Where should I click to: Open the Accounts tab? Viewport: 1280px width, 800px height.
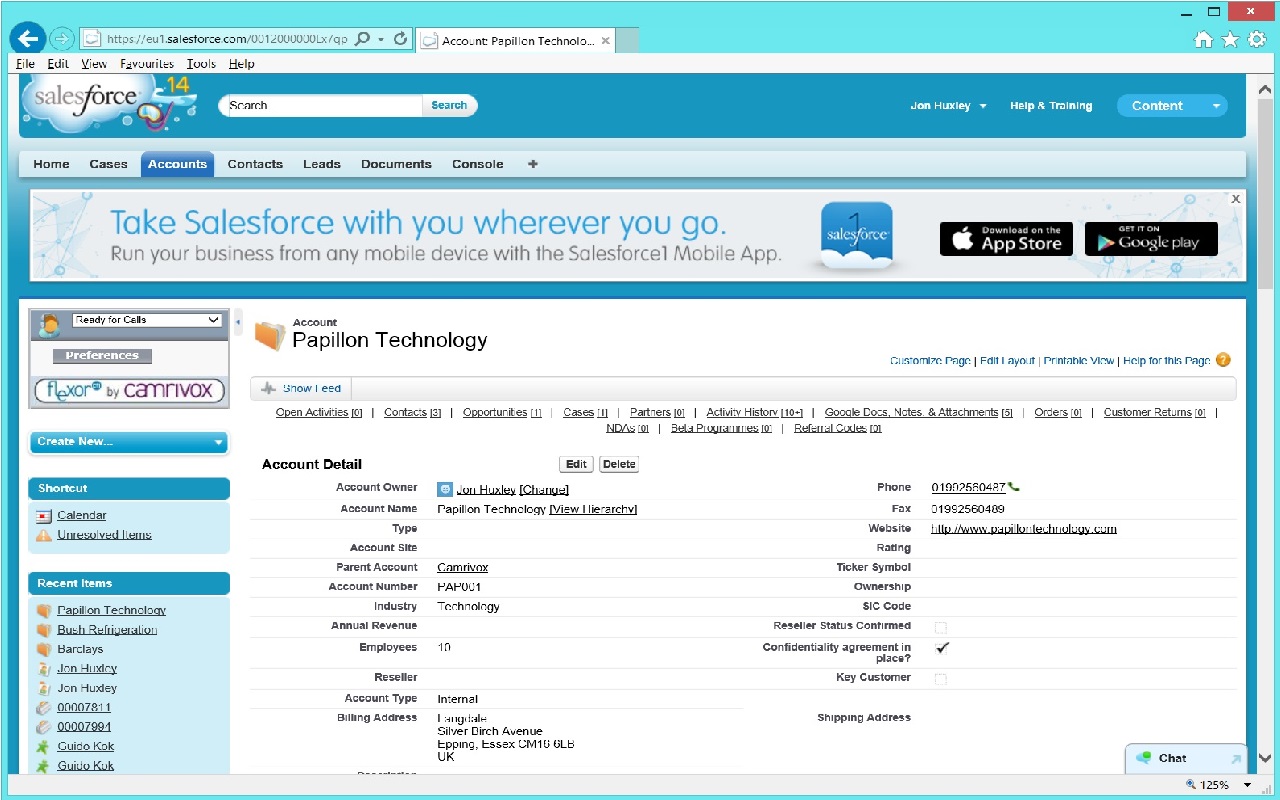(x=177, y=164)
